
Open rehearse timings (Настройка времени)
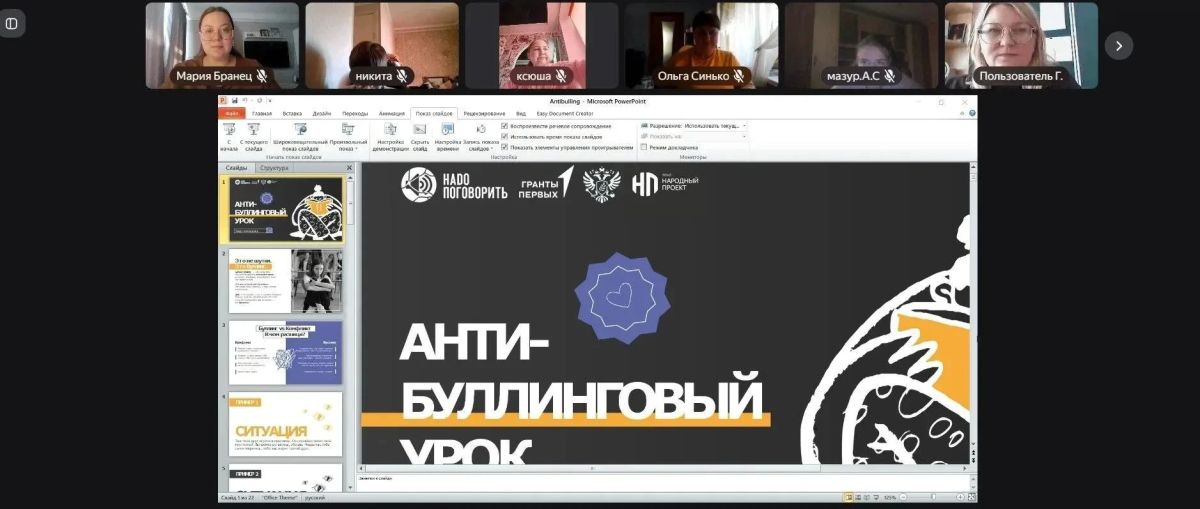(x=448, y=137)
